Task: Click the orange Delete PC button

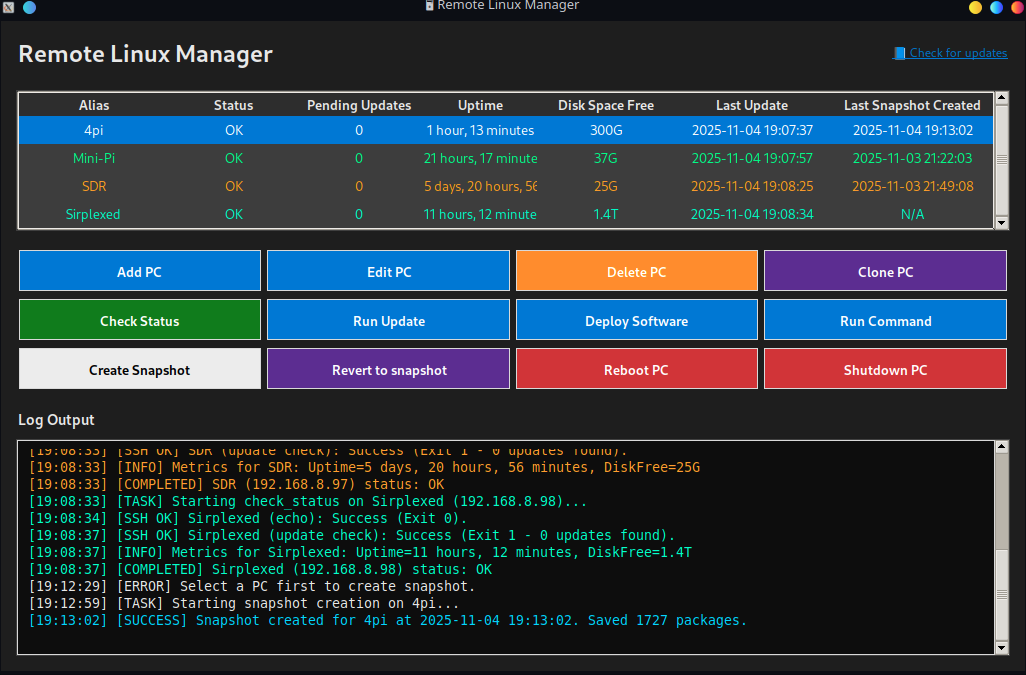Action: [x=636, y=272]
